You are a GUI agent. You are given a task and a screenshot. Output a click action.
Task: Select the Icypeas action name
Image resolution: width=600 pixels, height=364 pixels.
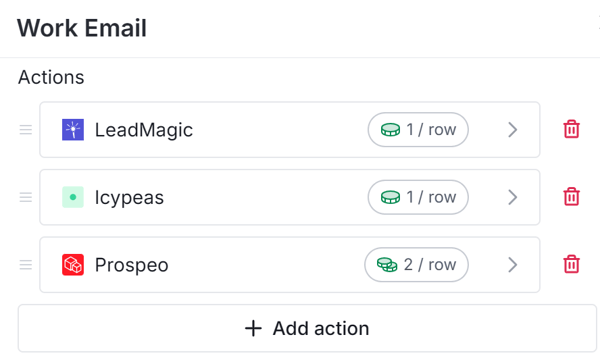(x=129, y=198)
